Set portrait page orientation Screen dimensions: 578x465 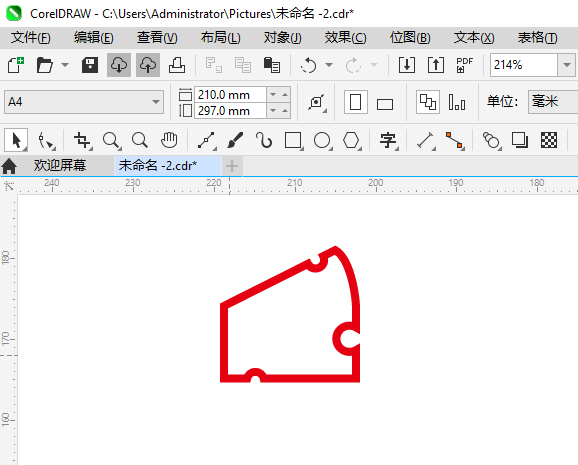click(x=355, y=102)
